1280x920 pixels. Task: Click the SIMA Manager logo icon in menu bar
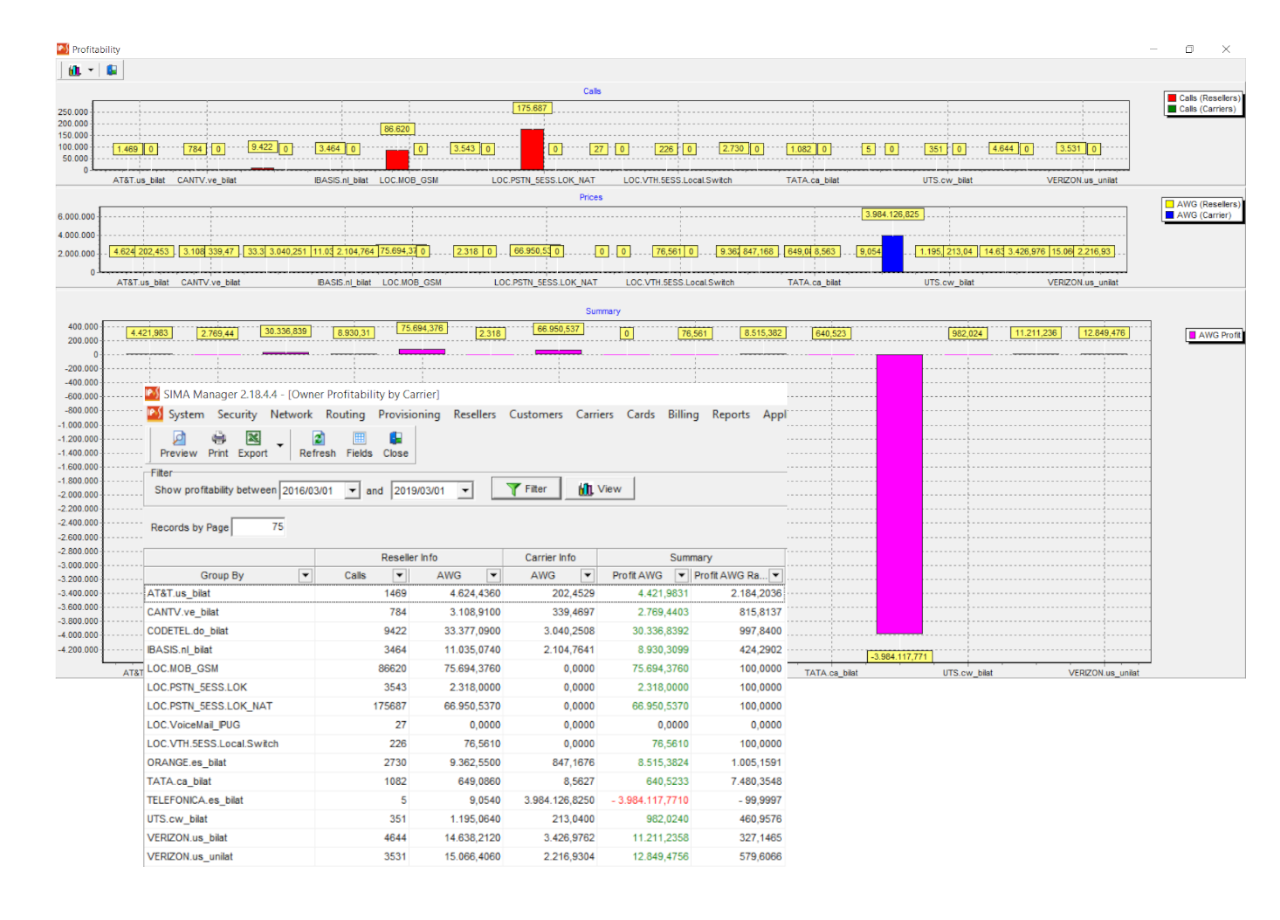(154, 414)
